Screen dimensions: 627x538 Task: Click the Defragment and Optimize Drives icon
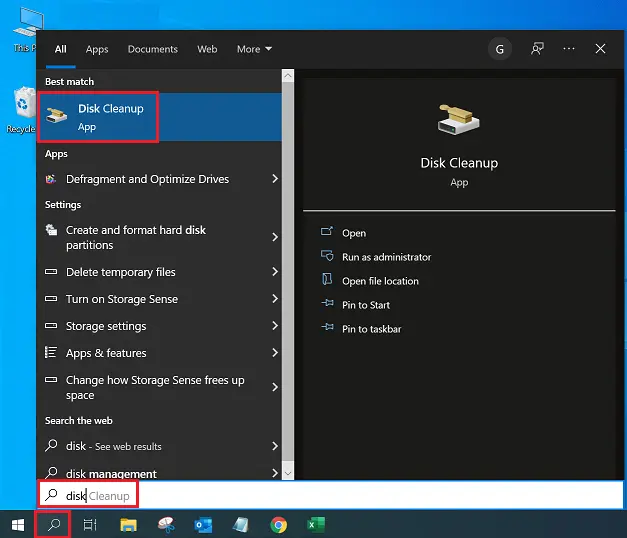pos(51,179)
